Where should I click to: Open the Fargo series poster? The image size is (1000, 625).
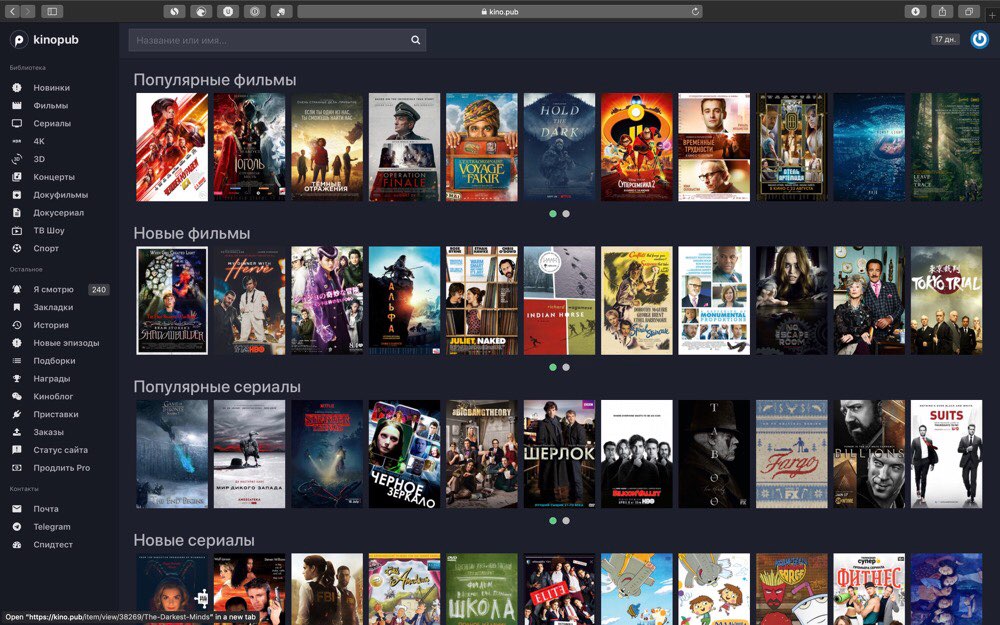coord(791,454)
